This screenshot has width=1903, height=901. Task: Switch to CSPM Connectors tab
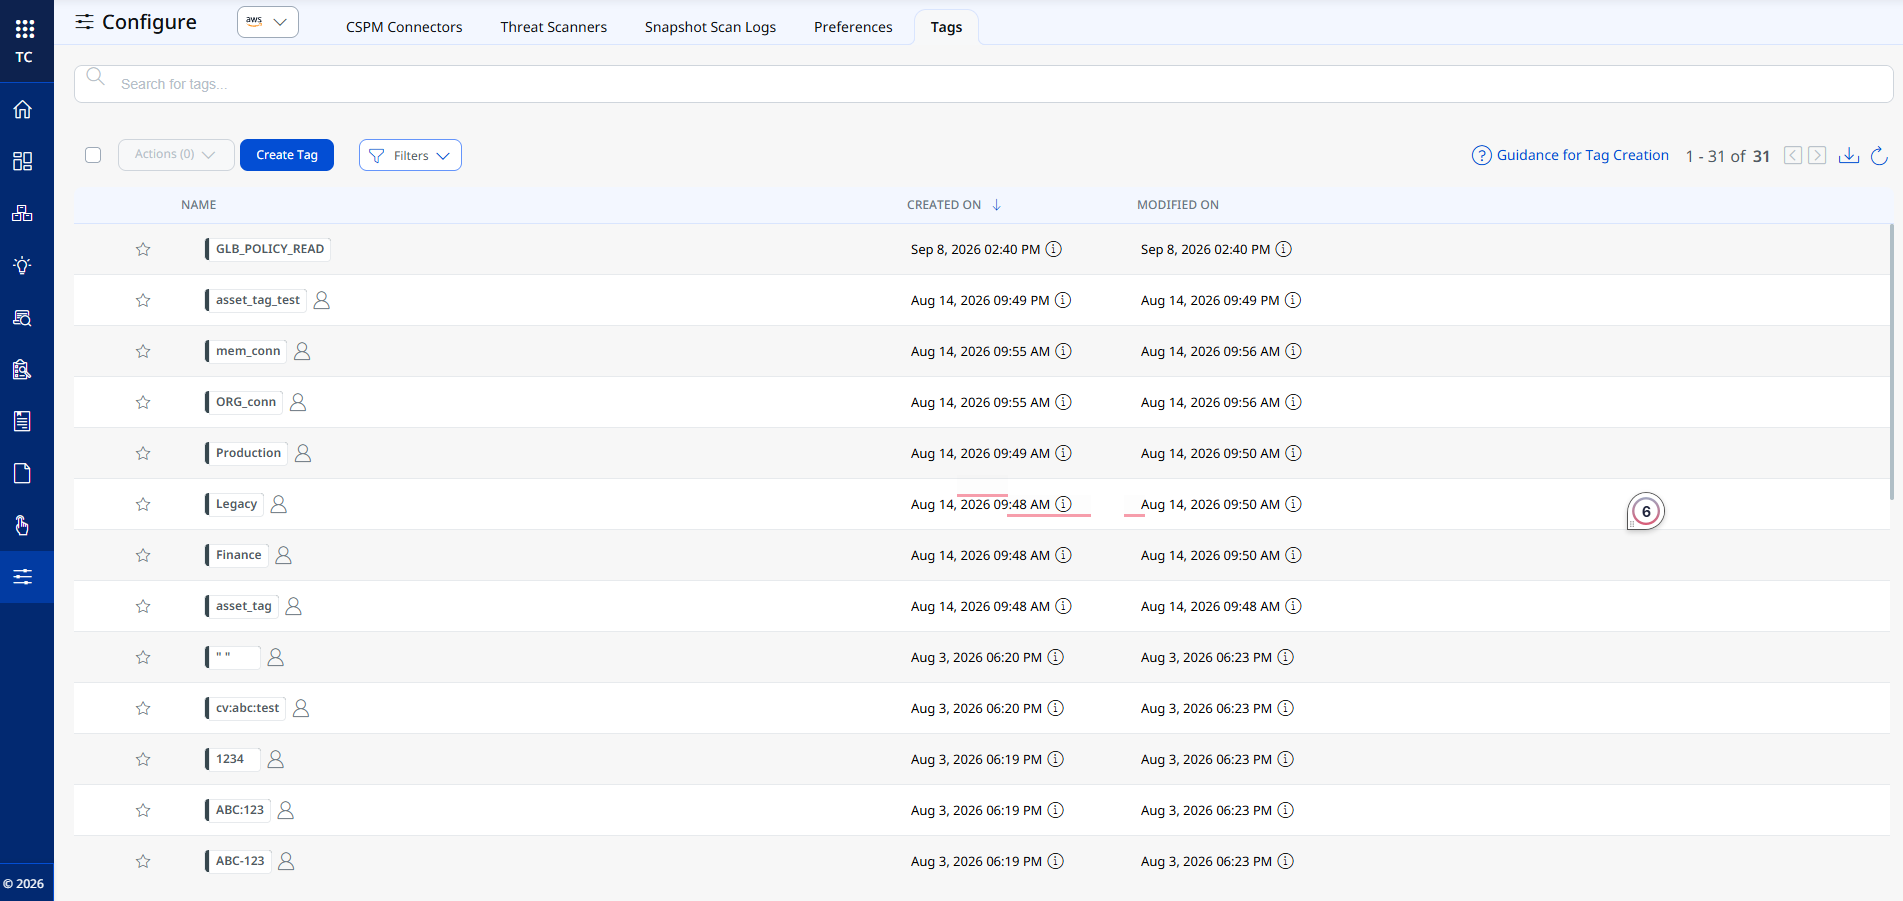coord(404,27)
